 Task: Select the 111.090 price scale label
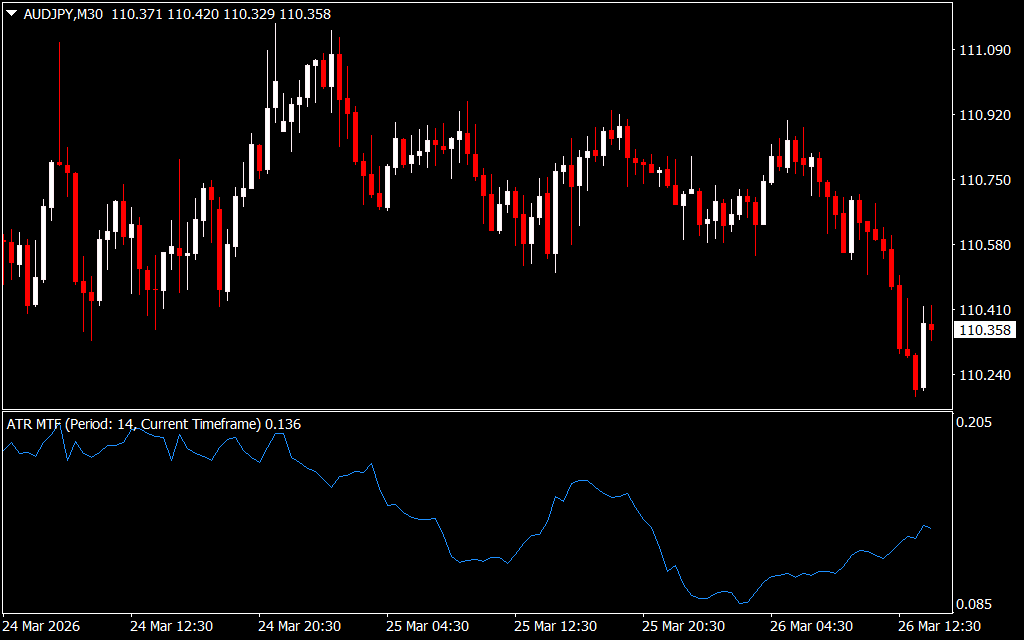tap(985, 51)
